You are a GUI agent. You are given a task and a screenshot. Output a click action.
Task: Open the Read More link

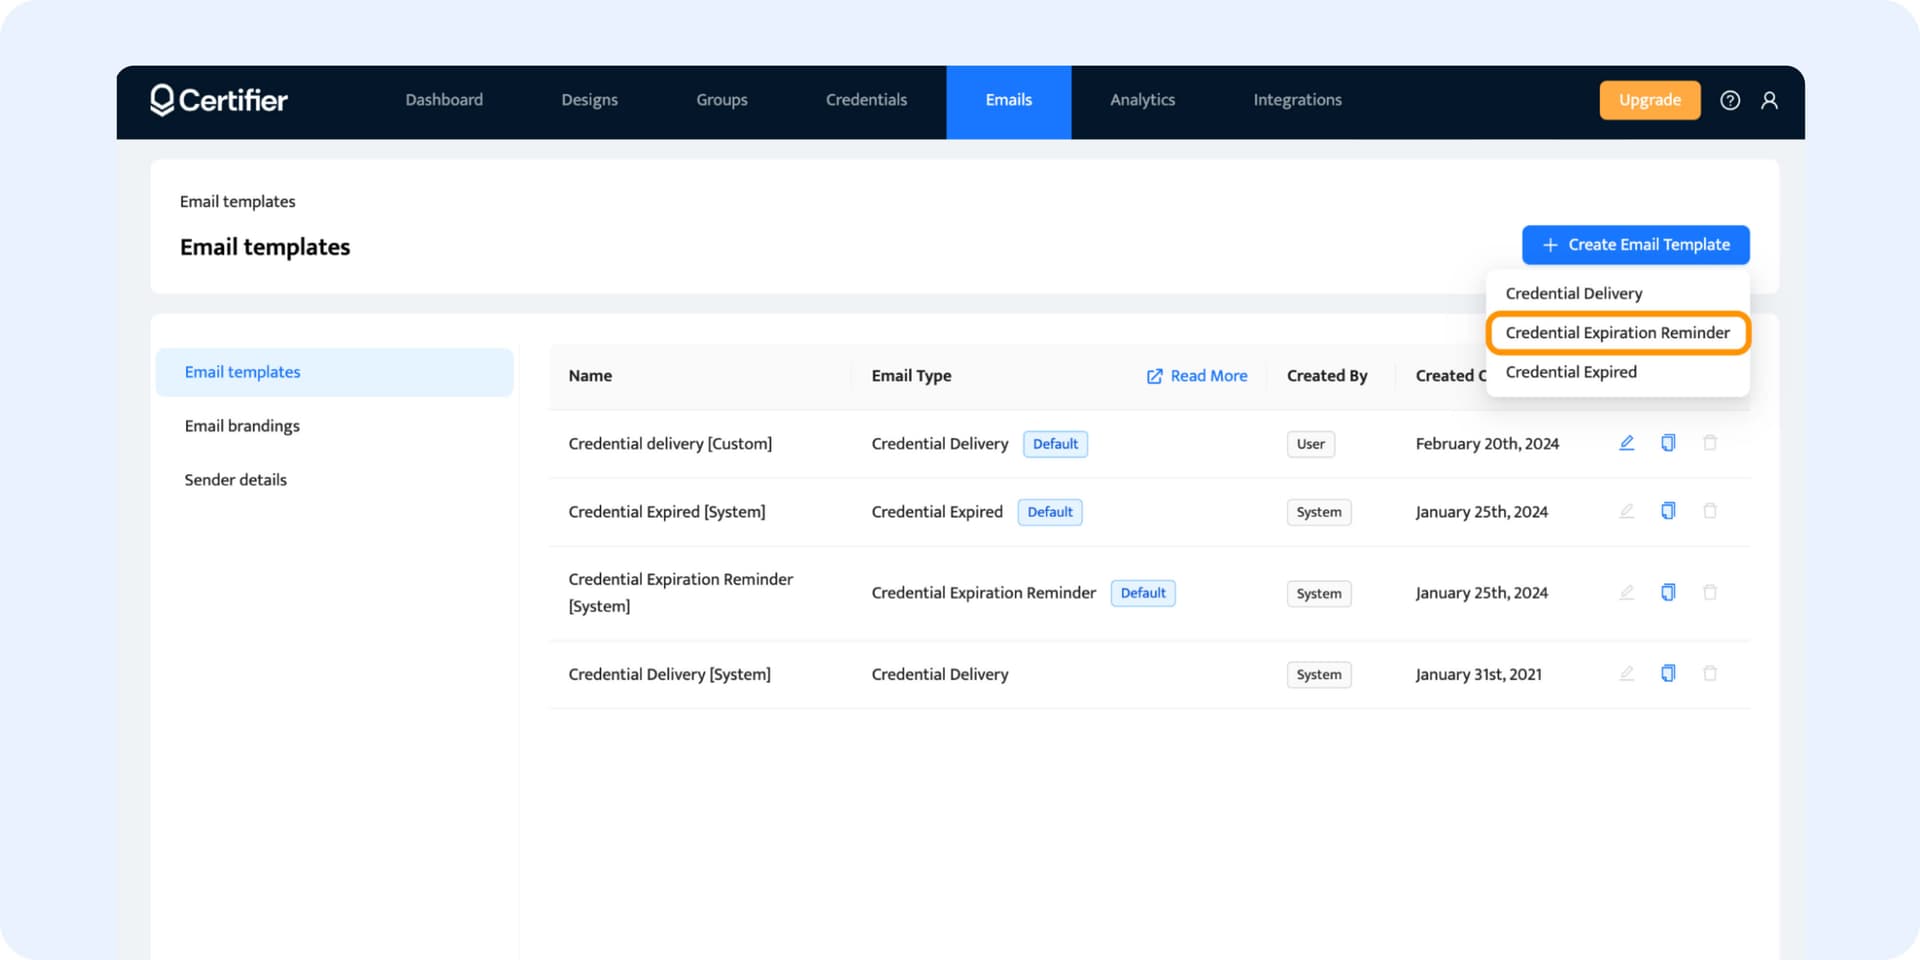point(1197,376)
